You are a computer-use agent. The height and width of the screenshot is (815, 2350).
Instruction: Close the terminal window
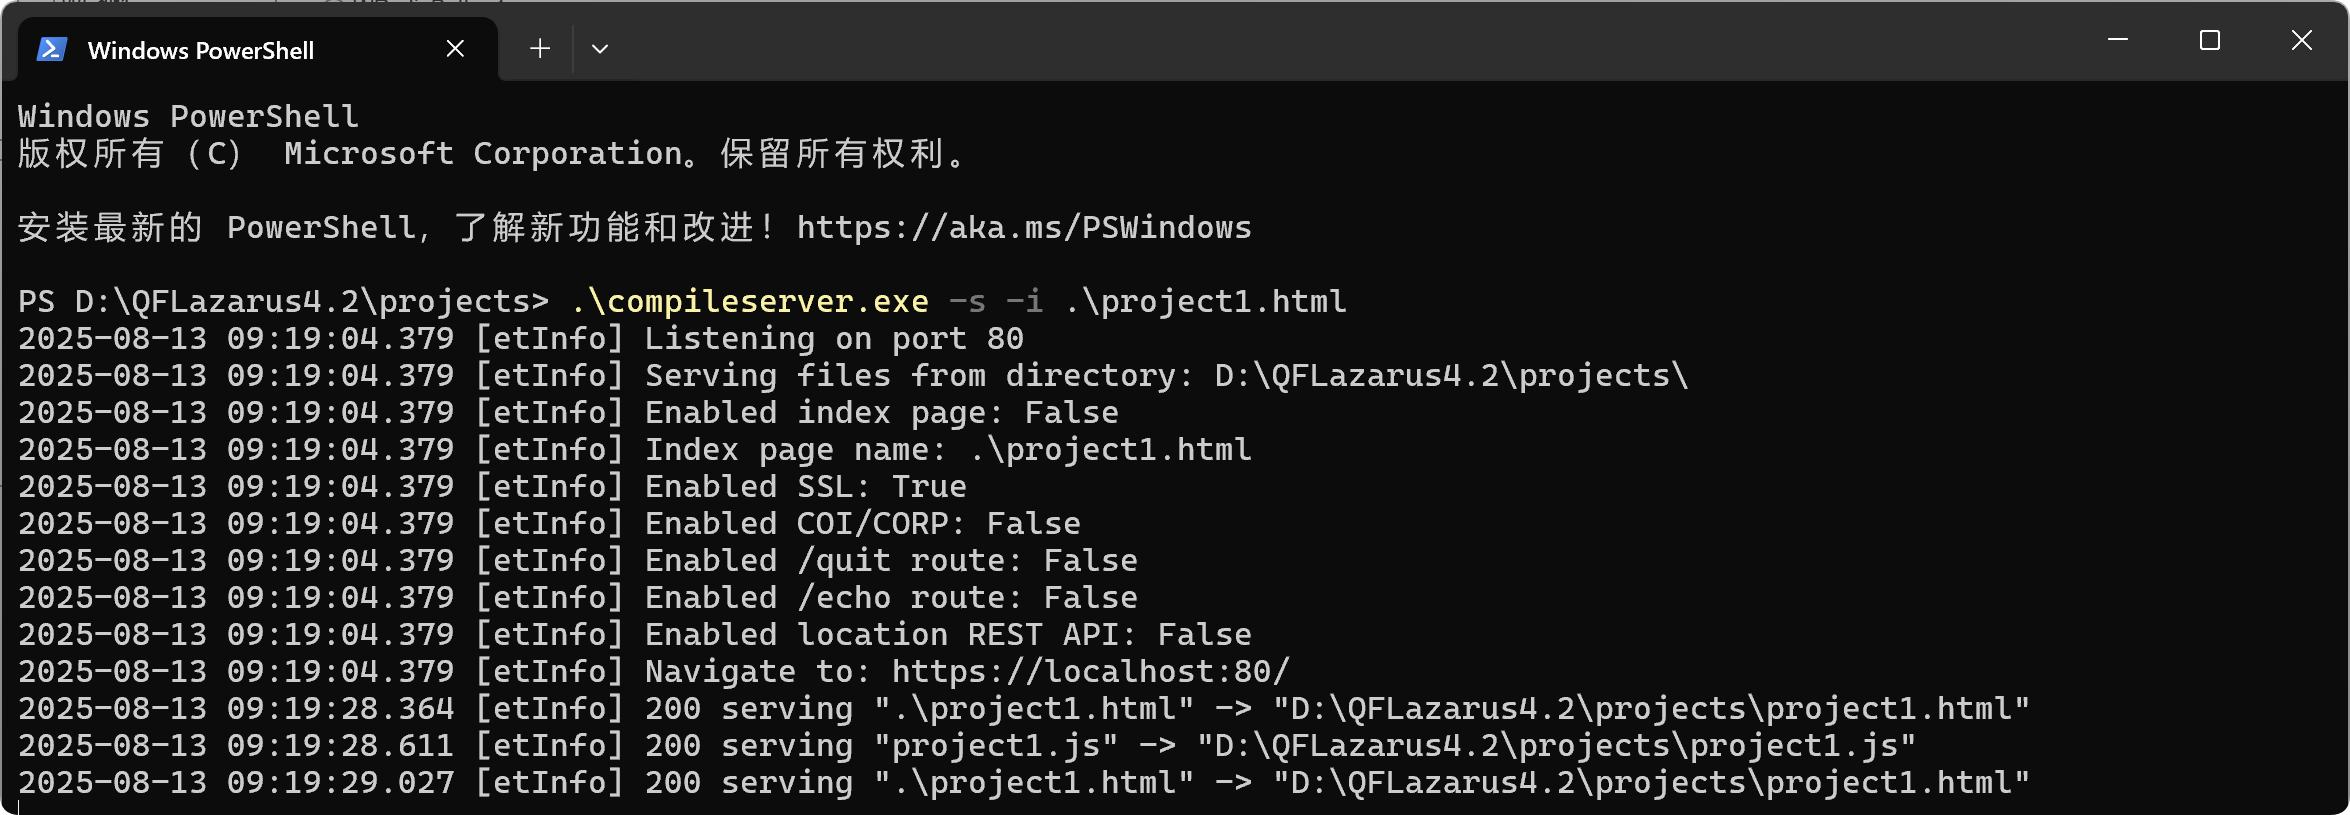[x=2302, y=40]
